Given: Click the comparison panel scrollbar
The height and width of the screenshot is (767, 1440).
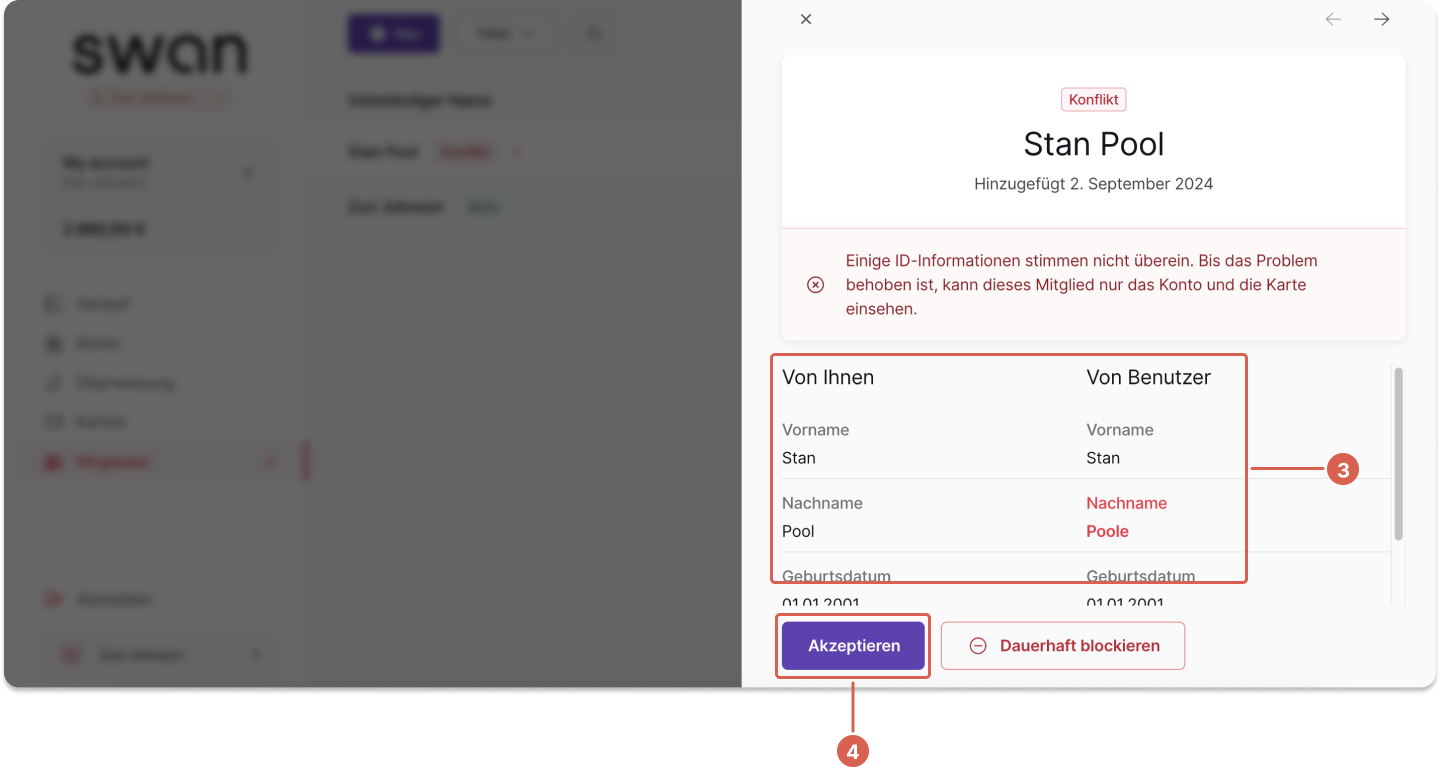Looking at the screenshot, I should coord(1398,453).
